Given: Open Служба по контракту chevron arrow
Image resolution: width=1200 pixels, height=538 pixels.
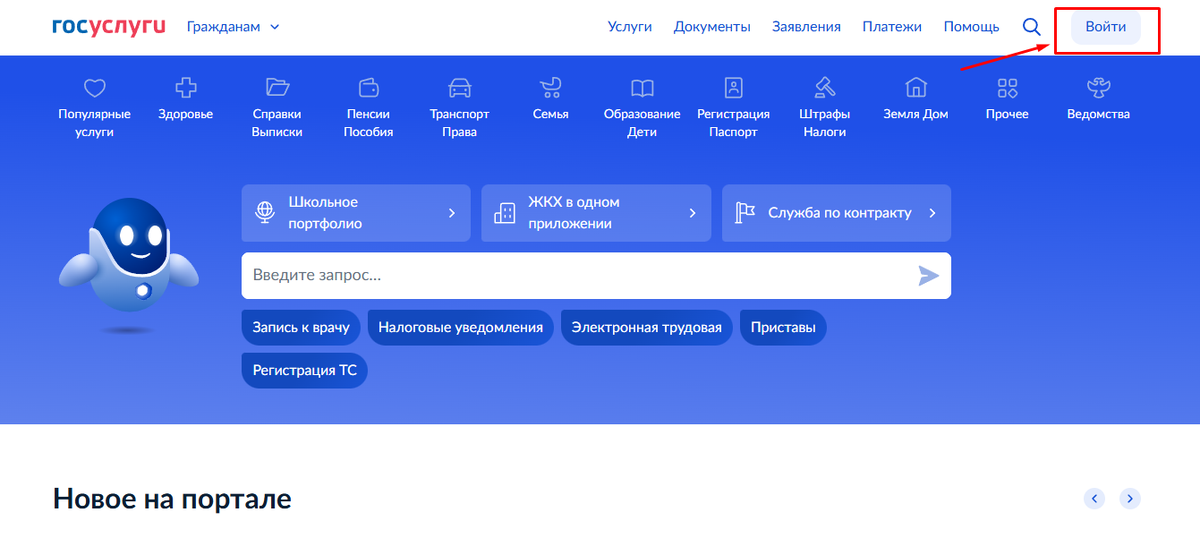Looking at the screenshot, I should pyautogui.click(x=932, y=213).
